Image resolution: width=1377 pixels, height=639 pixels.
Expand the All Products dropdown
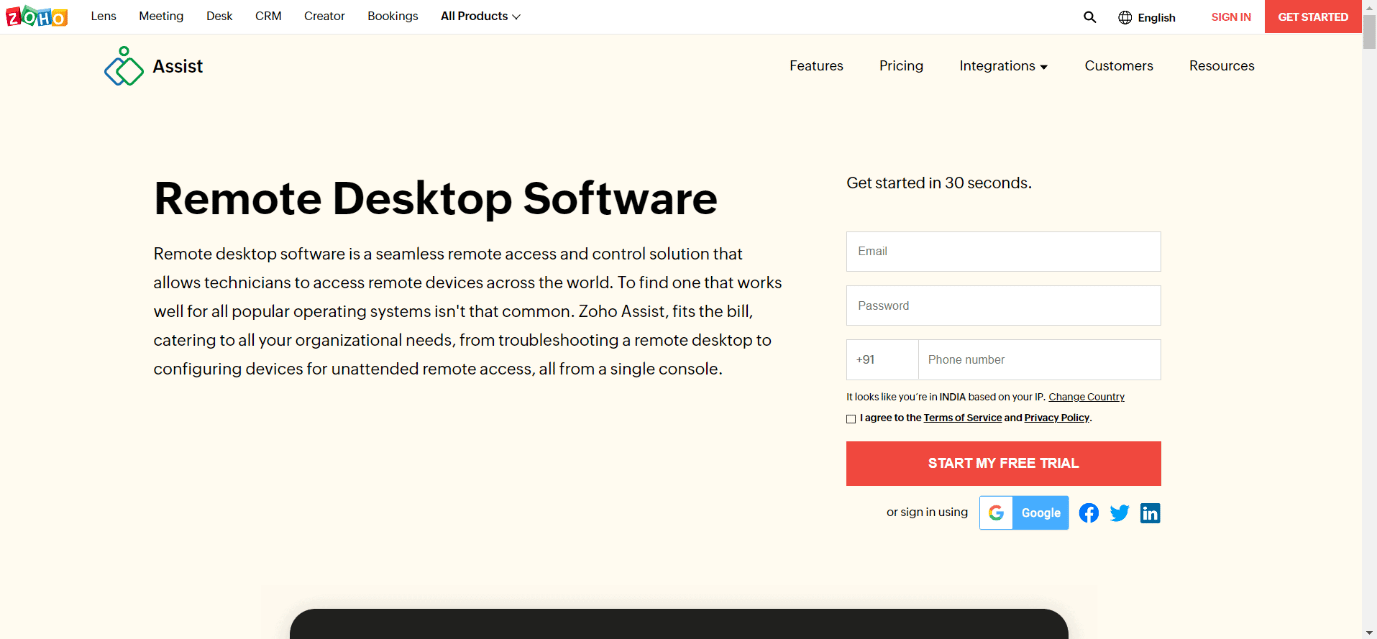(480, 16)
